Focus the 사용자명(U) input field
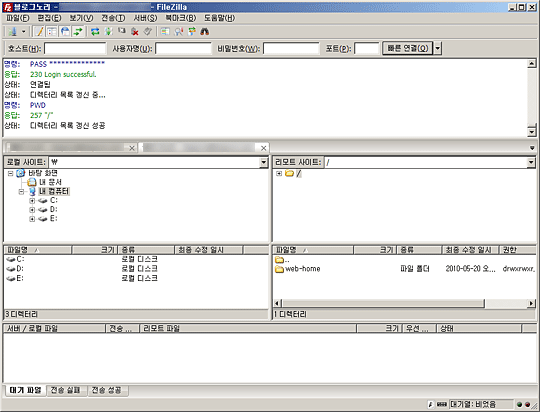540x412 pixels. 183,49
